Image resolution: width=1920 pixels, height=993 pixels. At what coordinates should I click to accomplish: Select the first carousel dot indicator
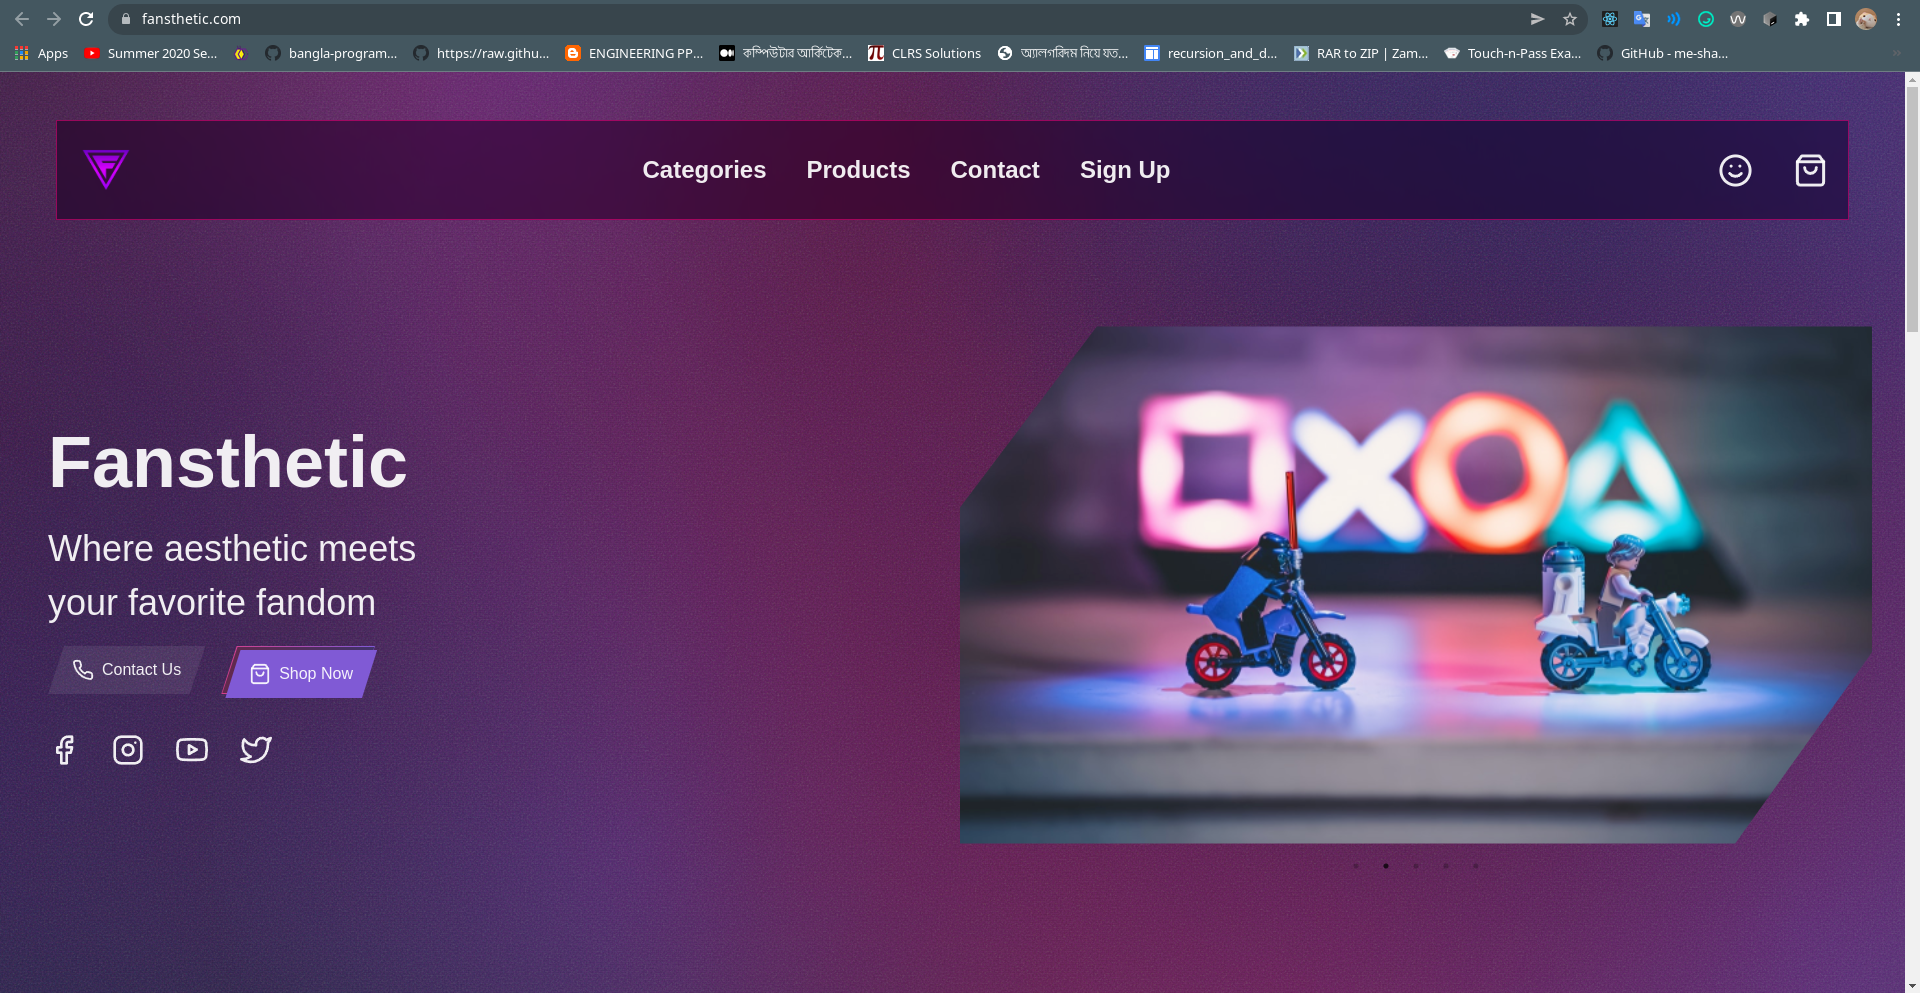(x=1356, y=866)
